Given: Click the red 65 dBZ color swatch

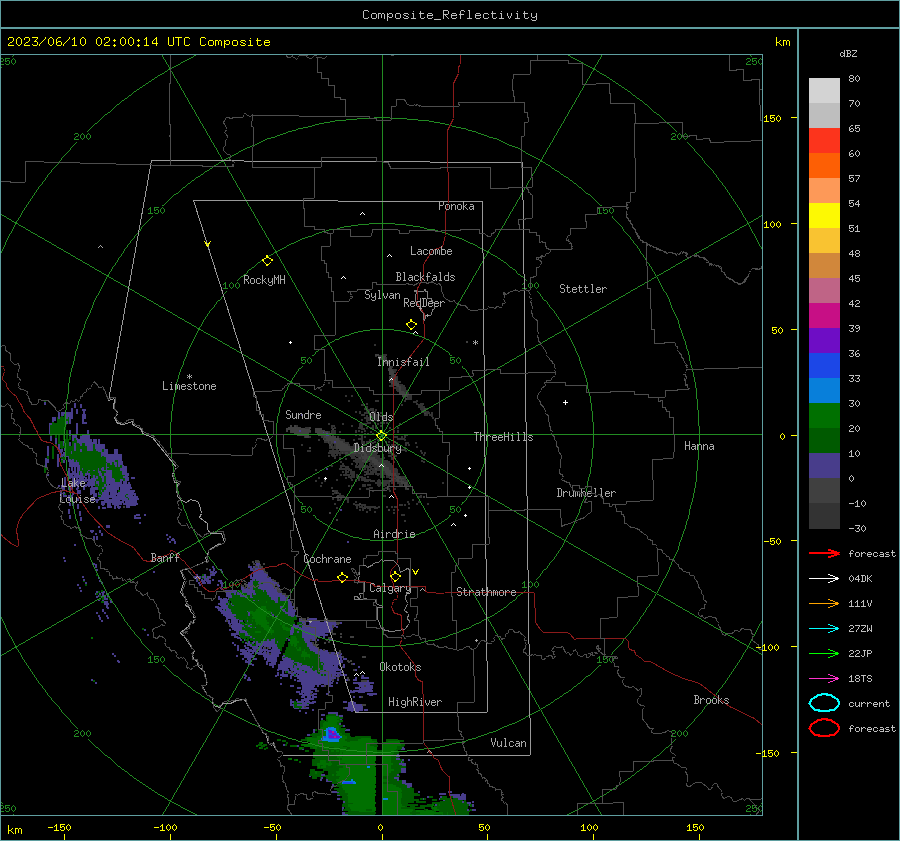Looking at the screenshot, I should (x=824, y=141).
